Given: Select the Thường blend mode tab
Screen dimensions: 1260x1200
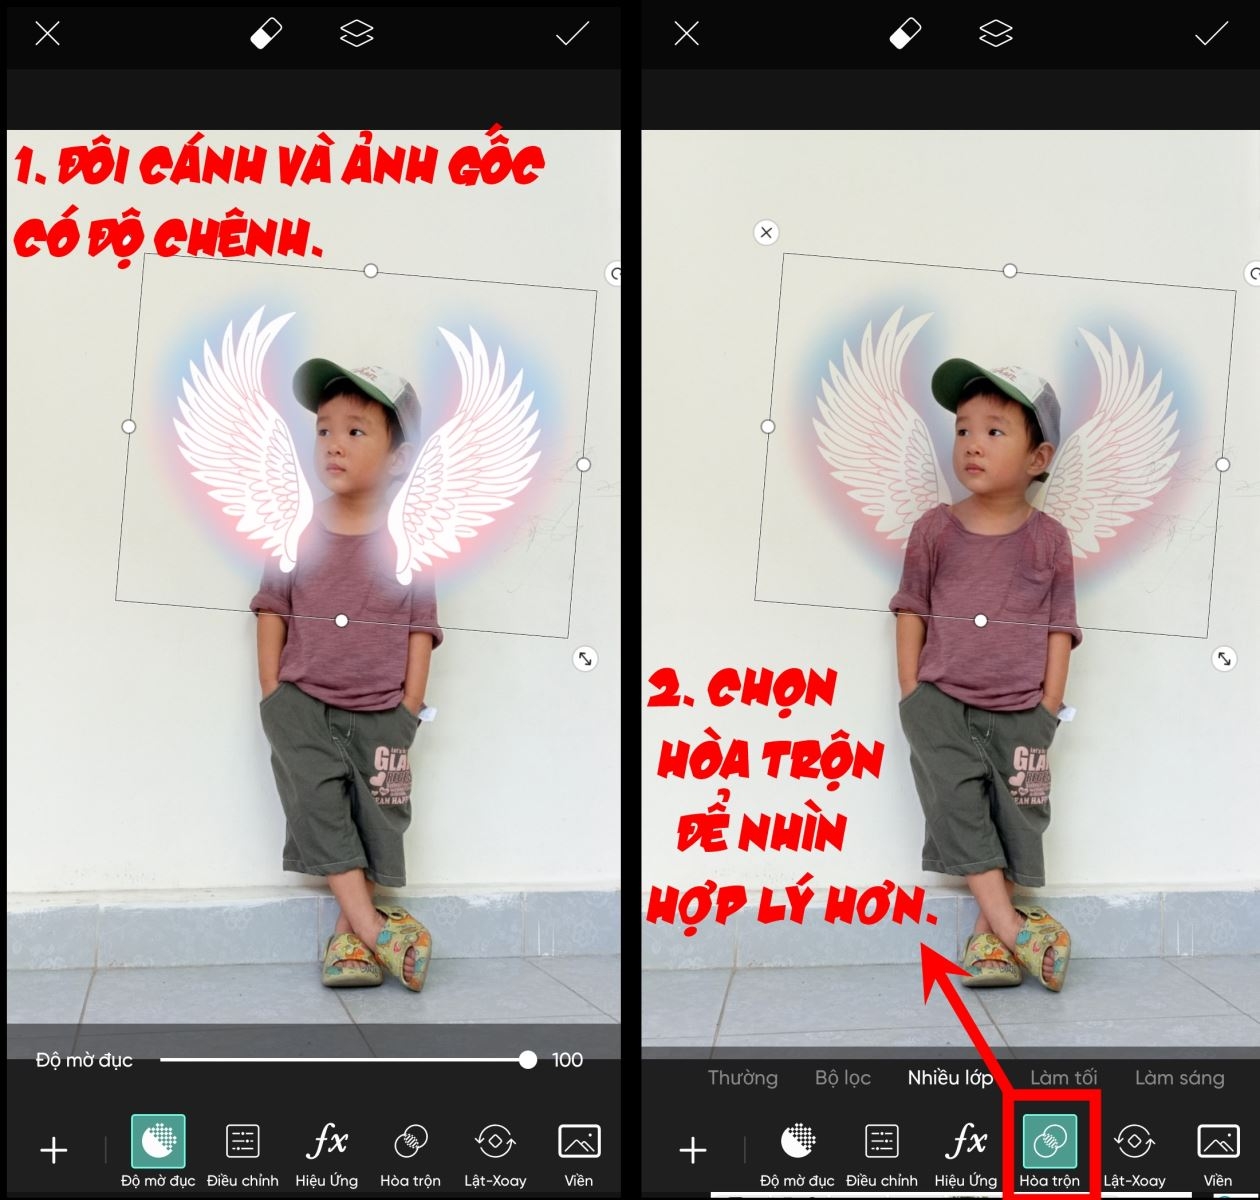Looking at the screenshot, I should [743, 1078].
